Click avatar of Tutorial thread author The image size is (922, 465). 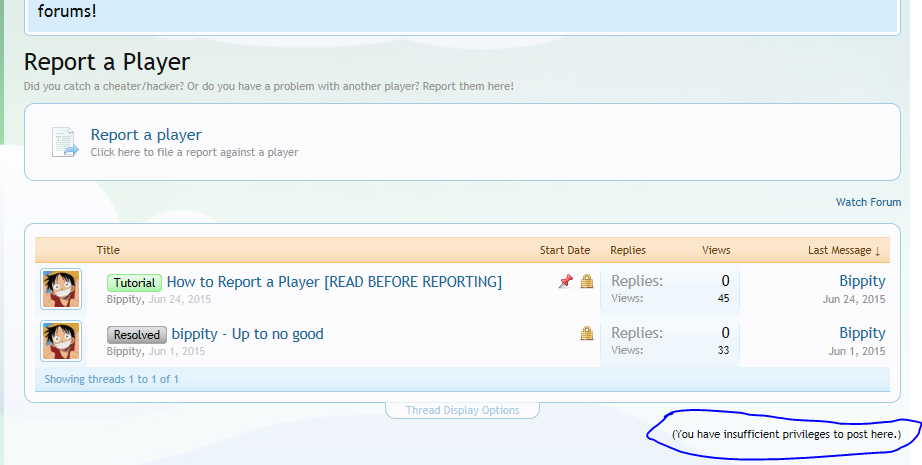[x=61, y=289]
